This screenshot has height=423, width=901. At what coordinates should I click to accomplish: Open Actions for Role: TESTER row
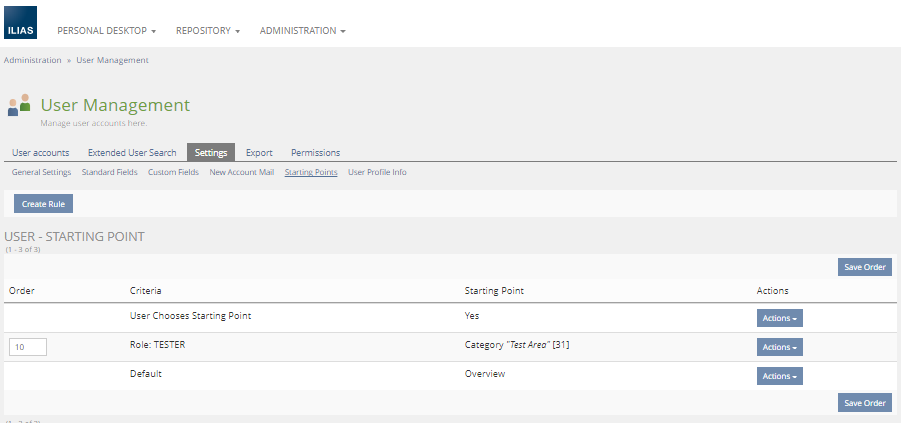click(x=779, y=347)
